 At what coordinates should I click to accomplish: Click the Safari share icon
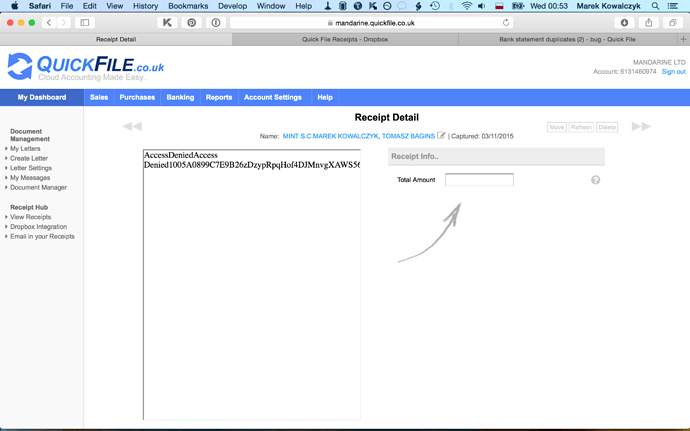[649, 22]
